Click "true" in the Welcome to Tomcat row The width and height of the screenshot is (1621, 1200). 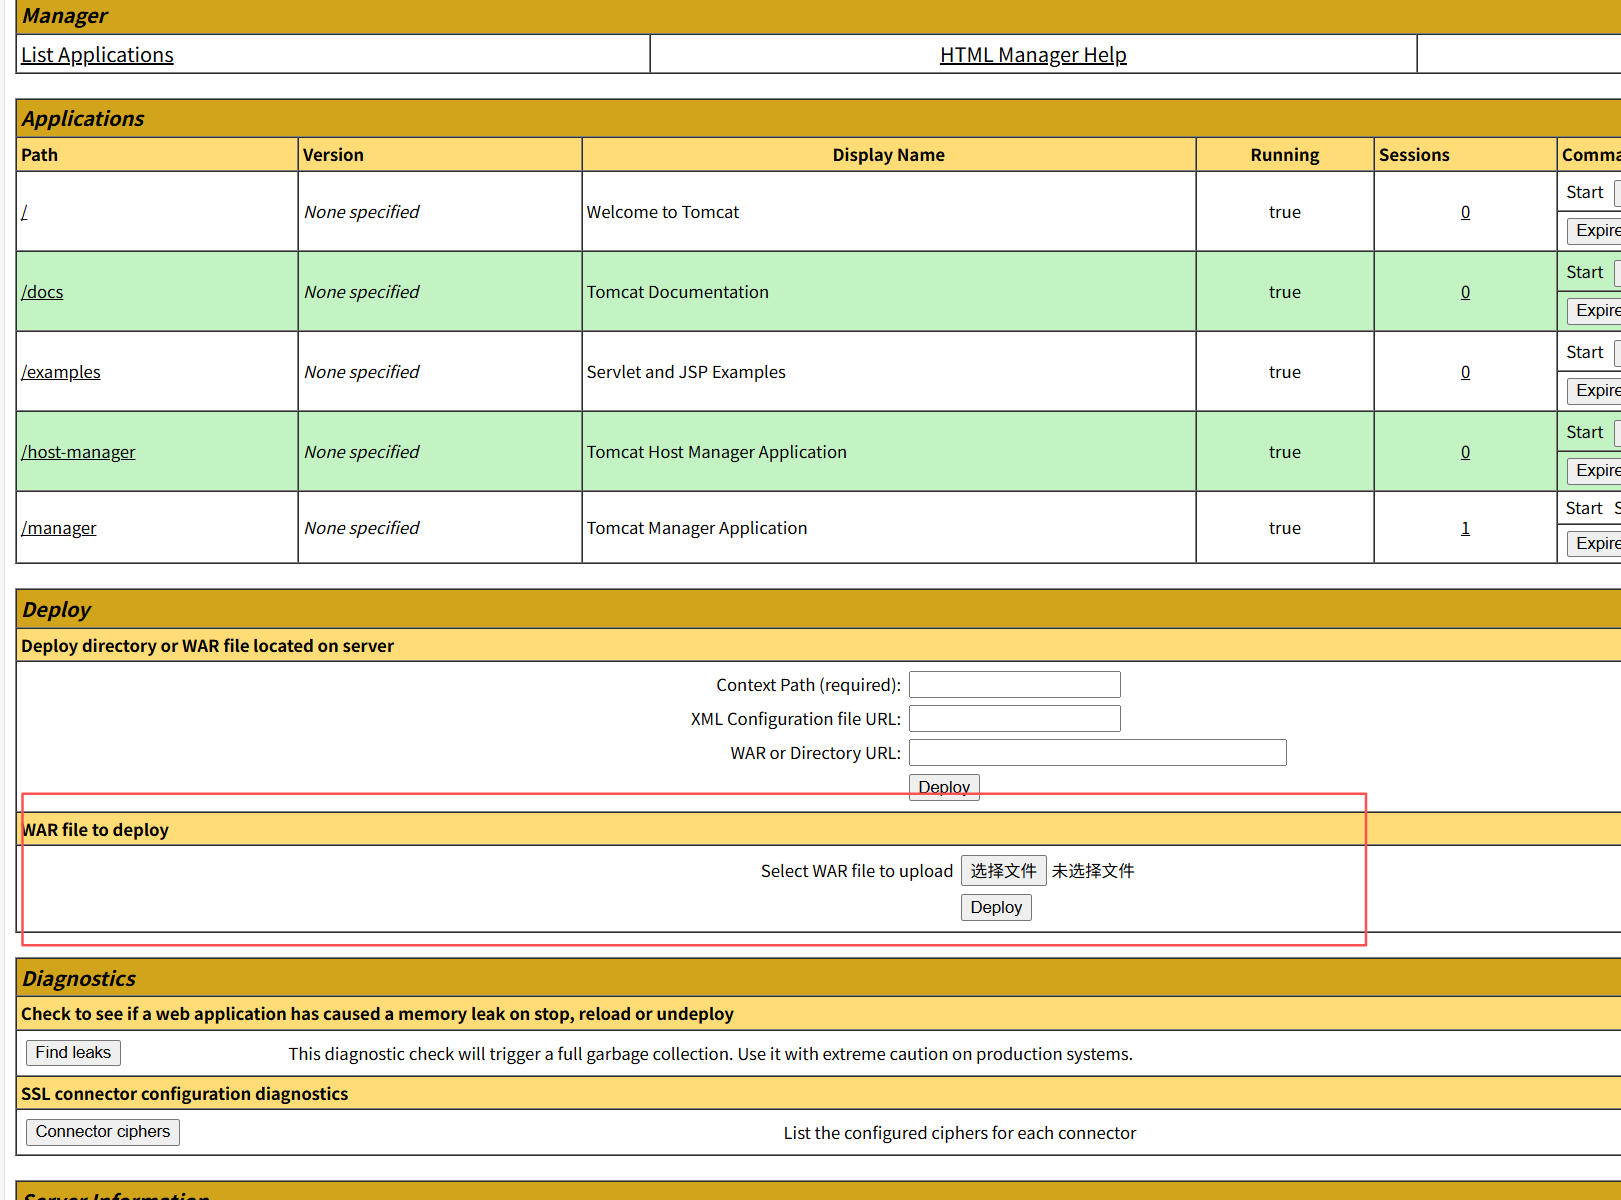pyautogui.click(x=1285, y=212)
